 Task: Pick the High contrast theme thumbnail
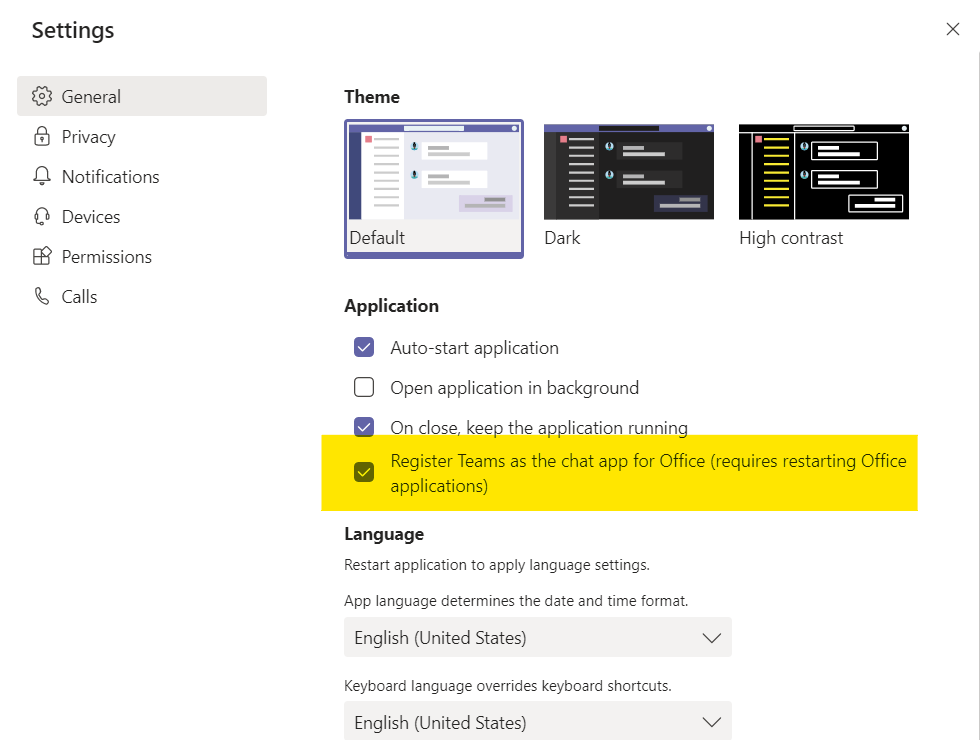[x=824, y=172]
